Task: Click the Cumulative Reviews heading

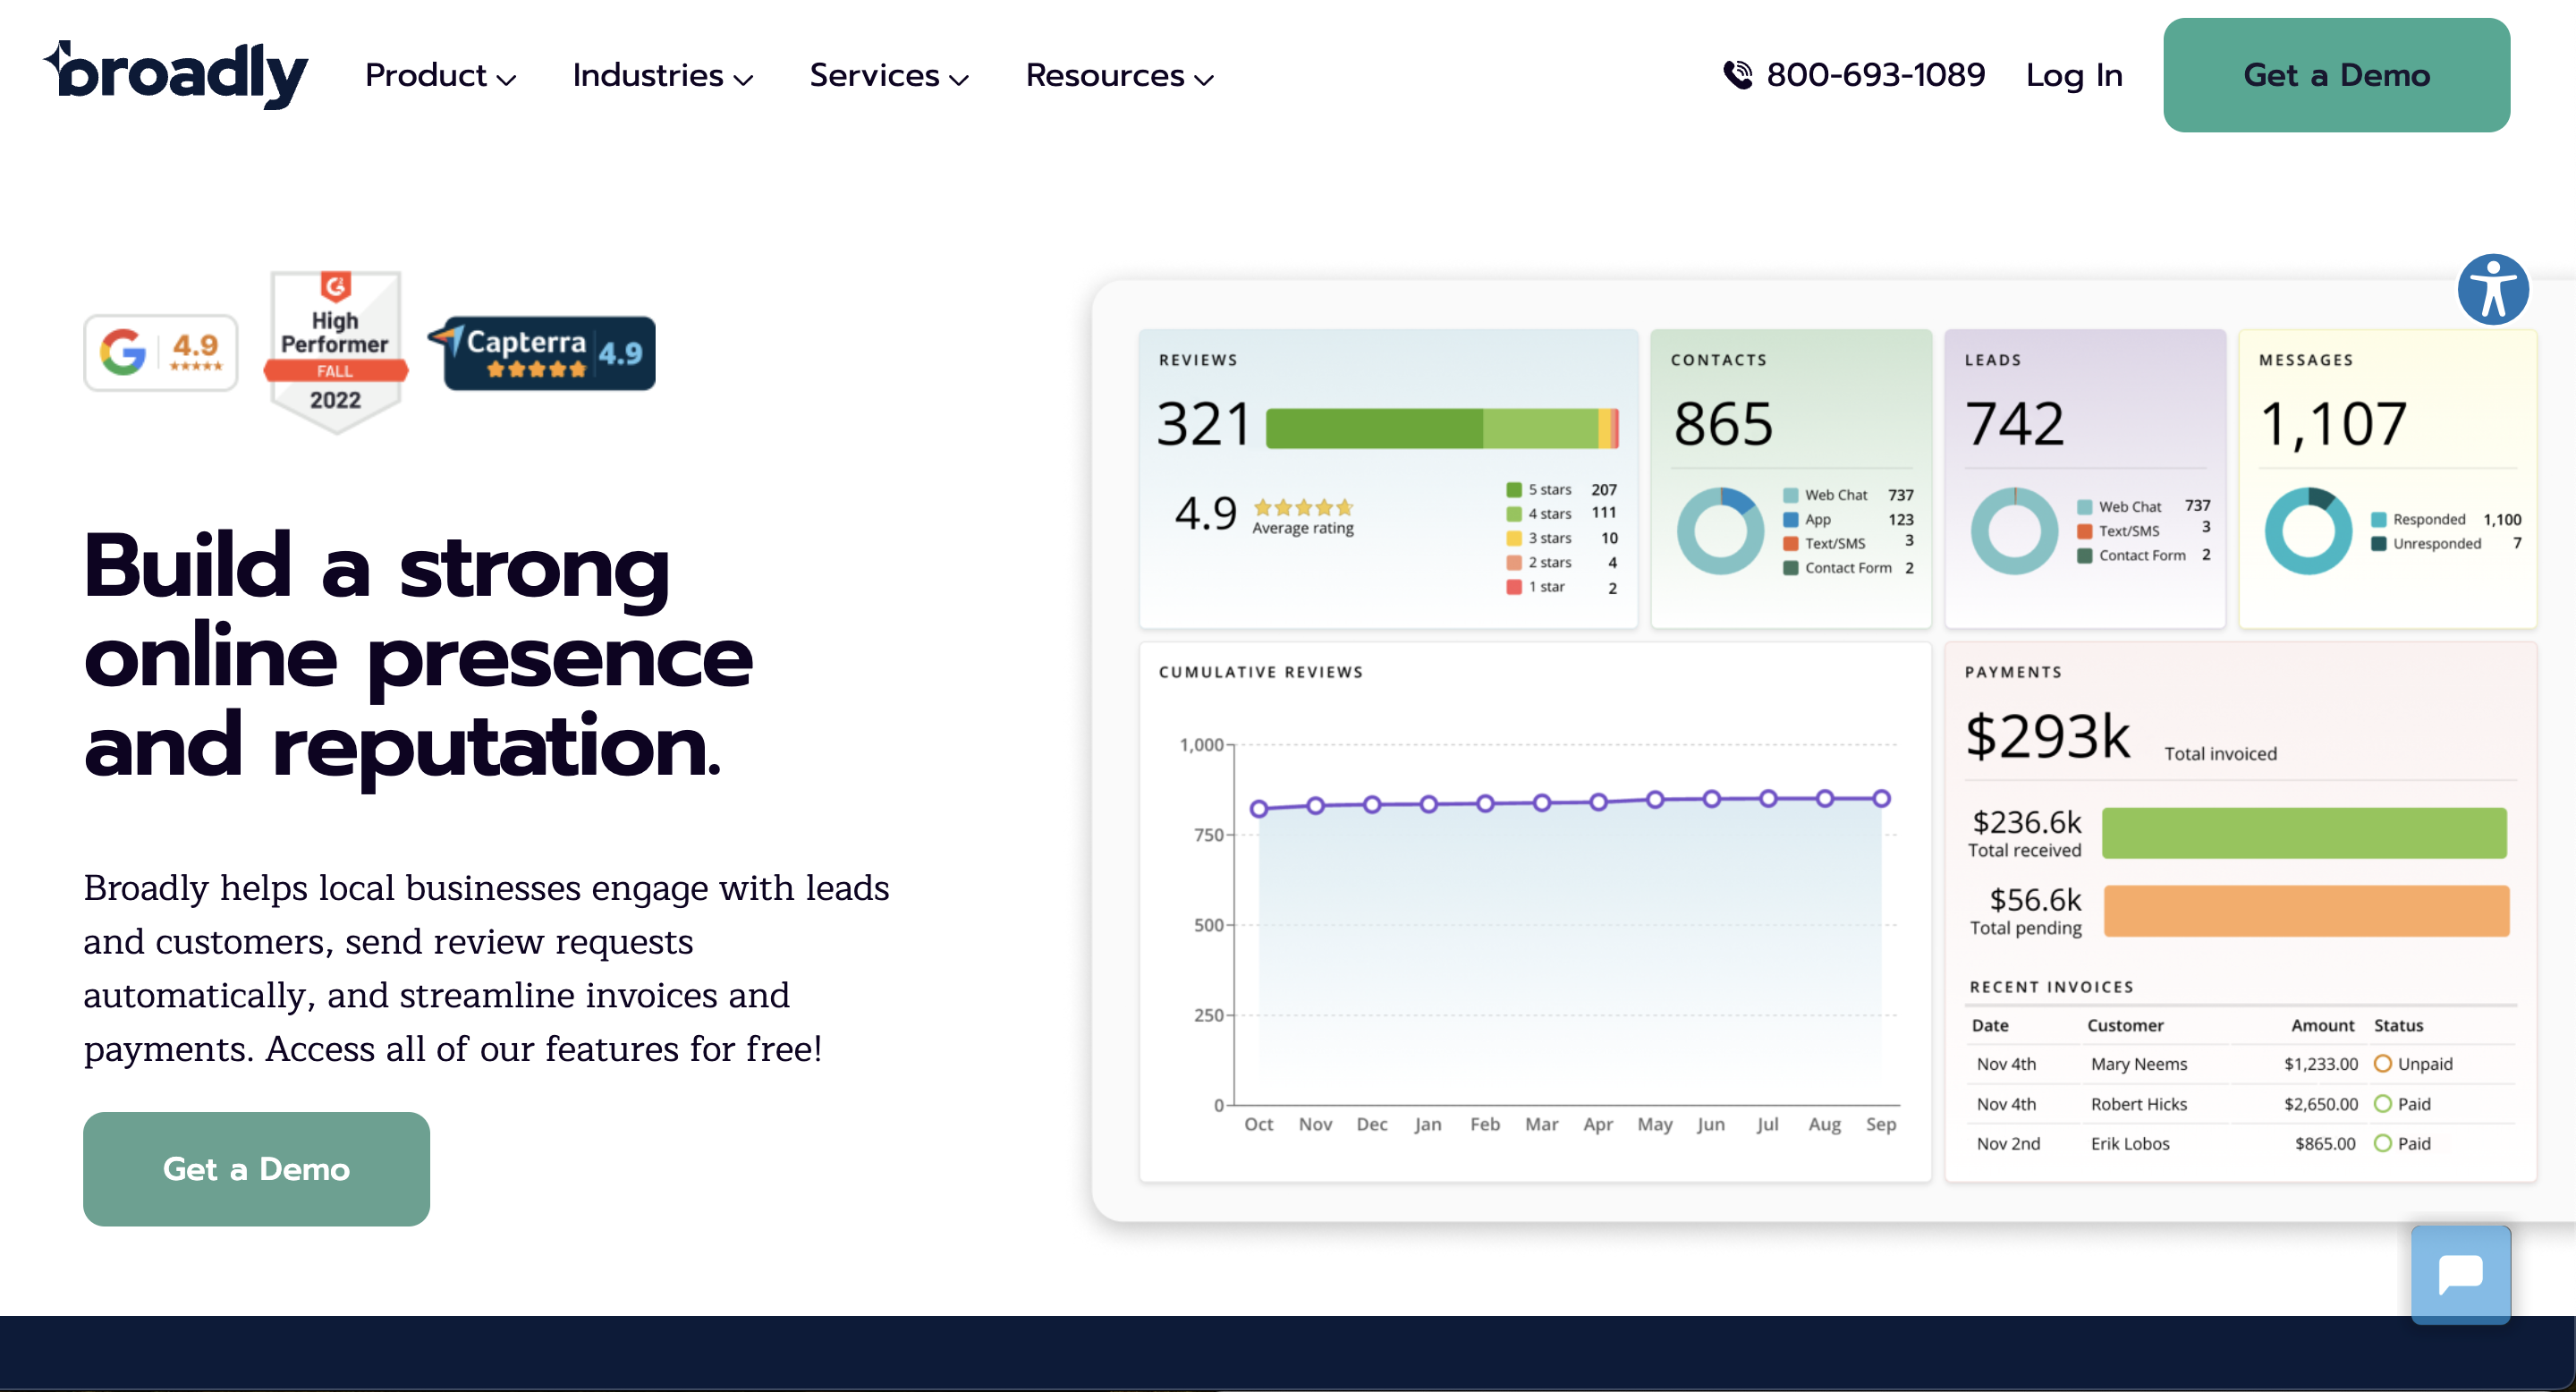Action: click(x=1261, y=672)
